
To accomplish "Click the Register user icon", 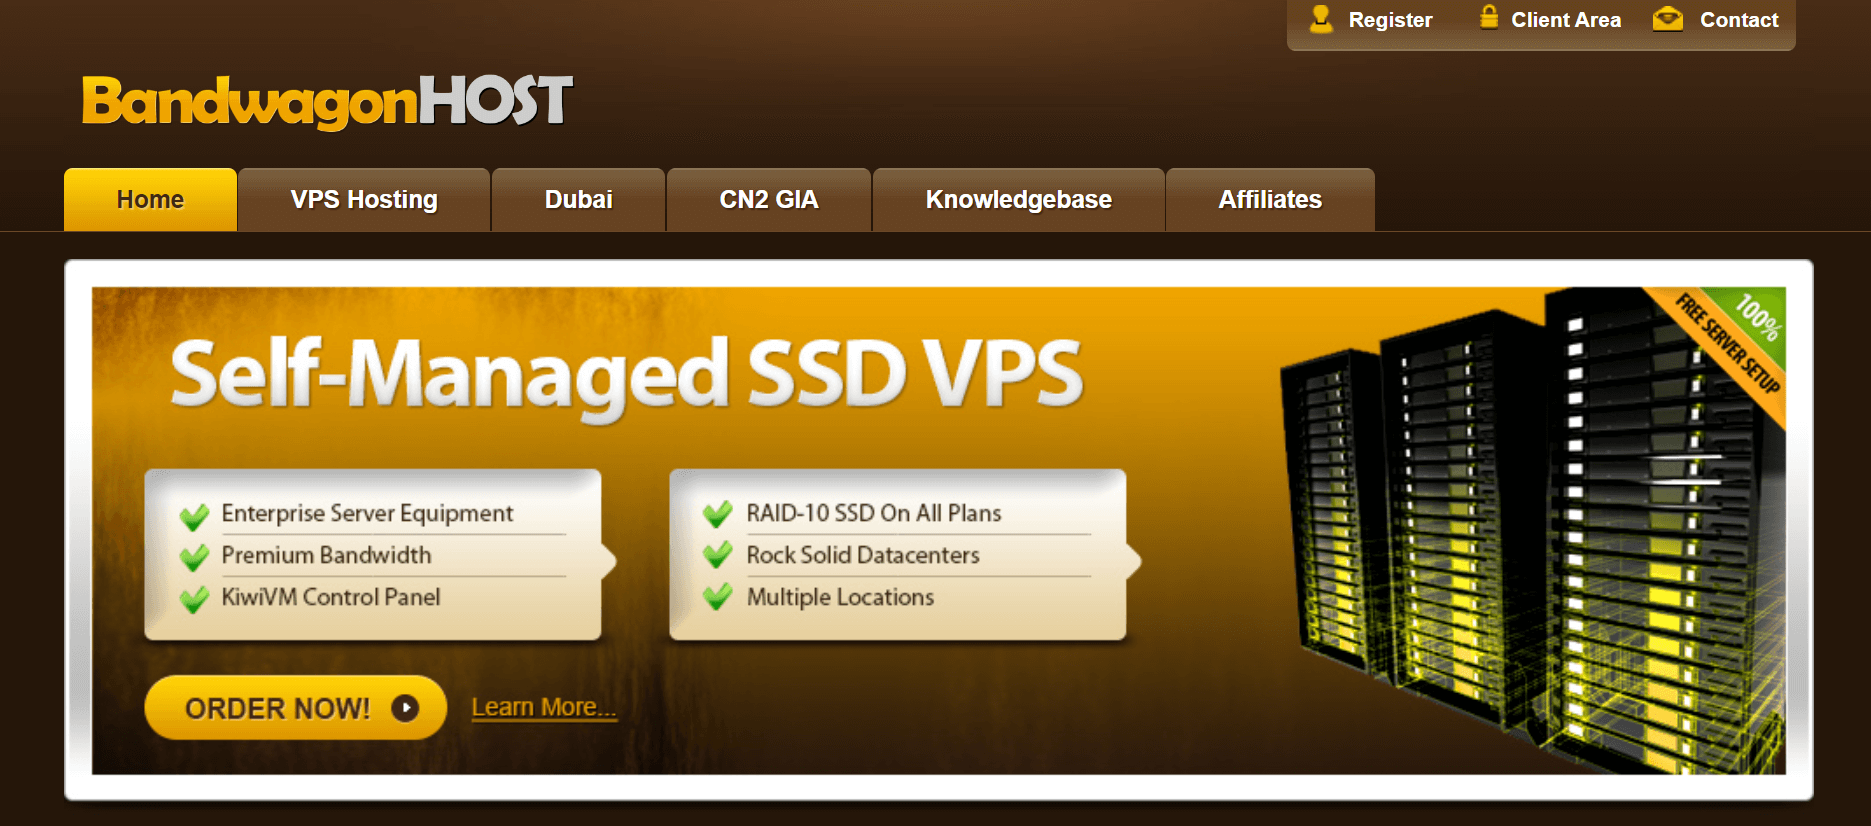I will pyautogui.click(x=1321, y=19).
